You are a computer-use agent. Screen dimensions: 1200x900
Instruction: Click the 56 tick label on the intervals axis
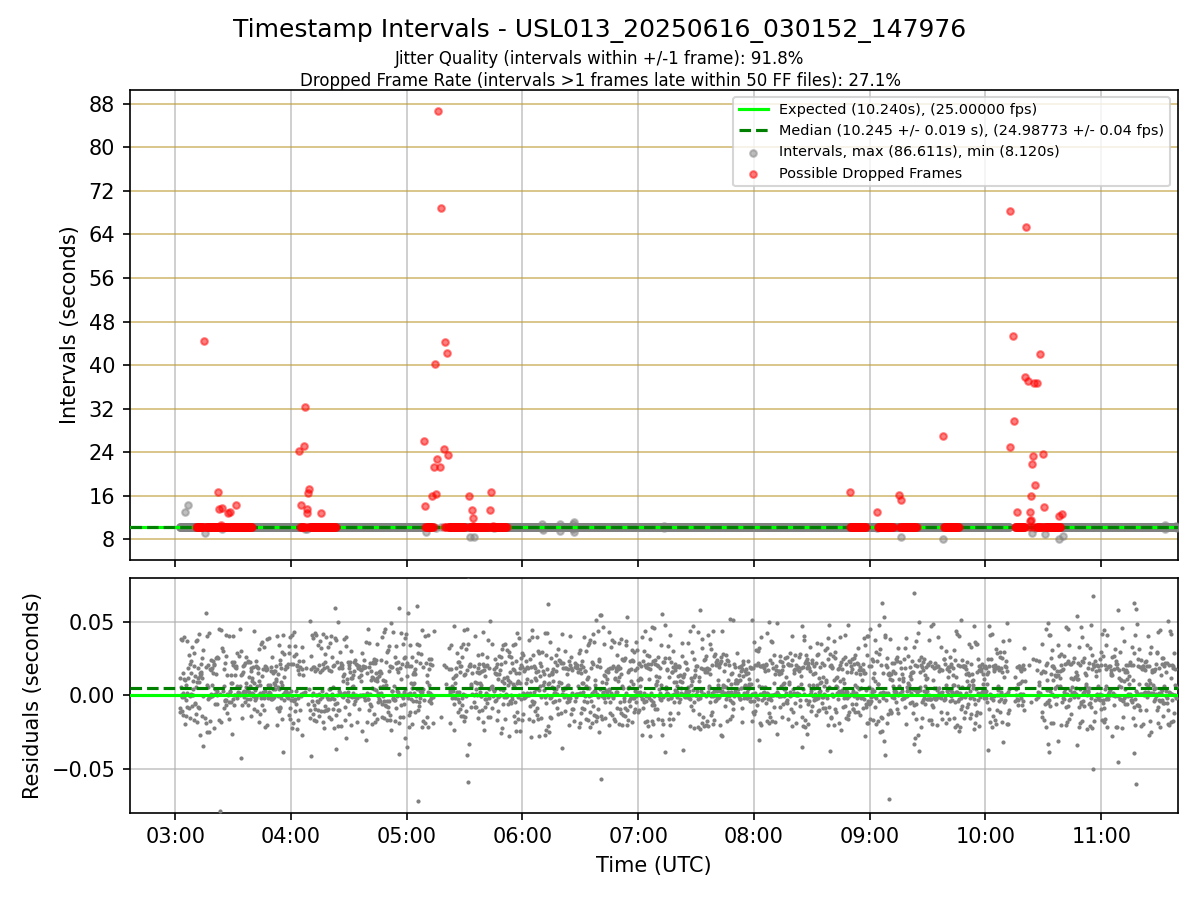(104, 278)
